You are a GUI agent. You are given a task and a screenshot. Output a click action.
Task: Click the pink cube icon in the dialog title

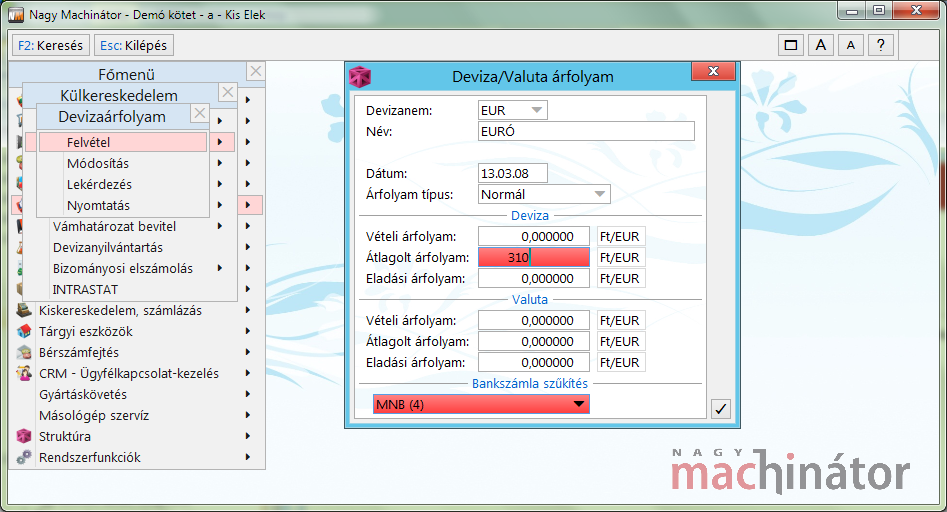(360, 77)
